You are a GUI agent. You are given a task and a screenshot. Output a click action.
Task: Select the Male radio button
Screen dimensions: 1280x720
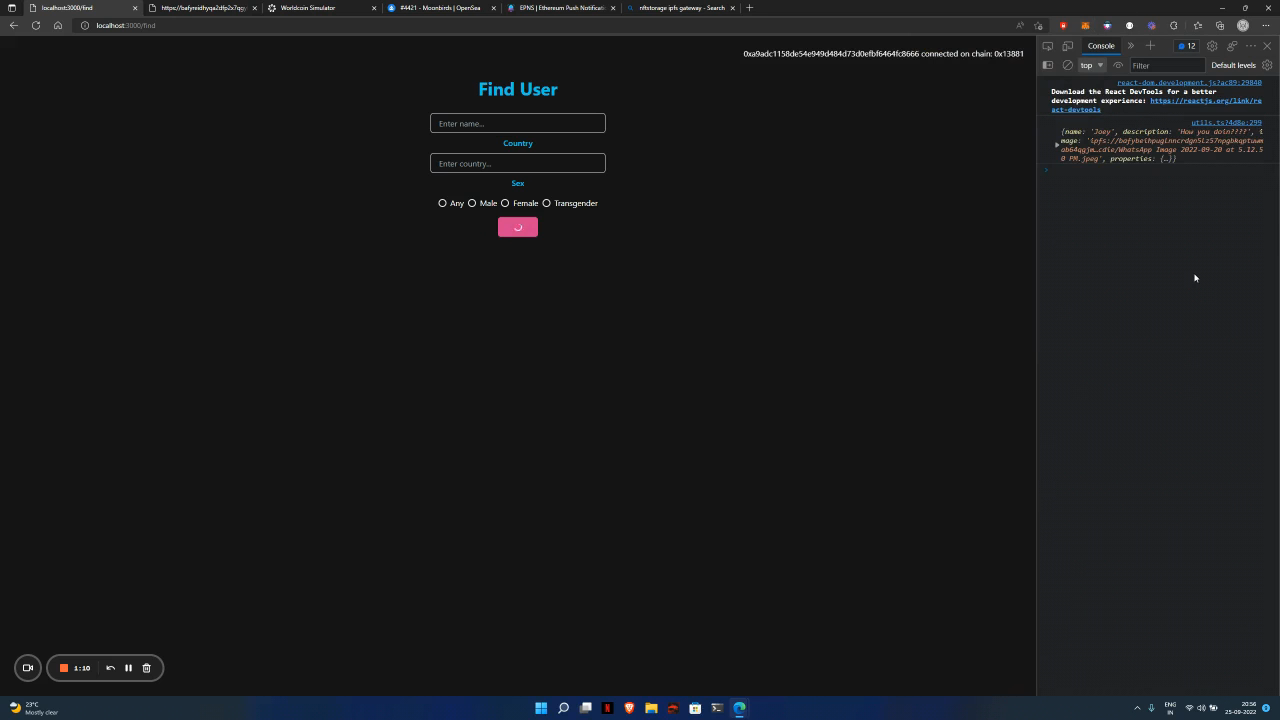pos(472,203)
